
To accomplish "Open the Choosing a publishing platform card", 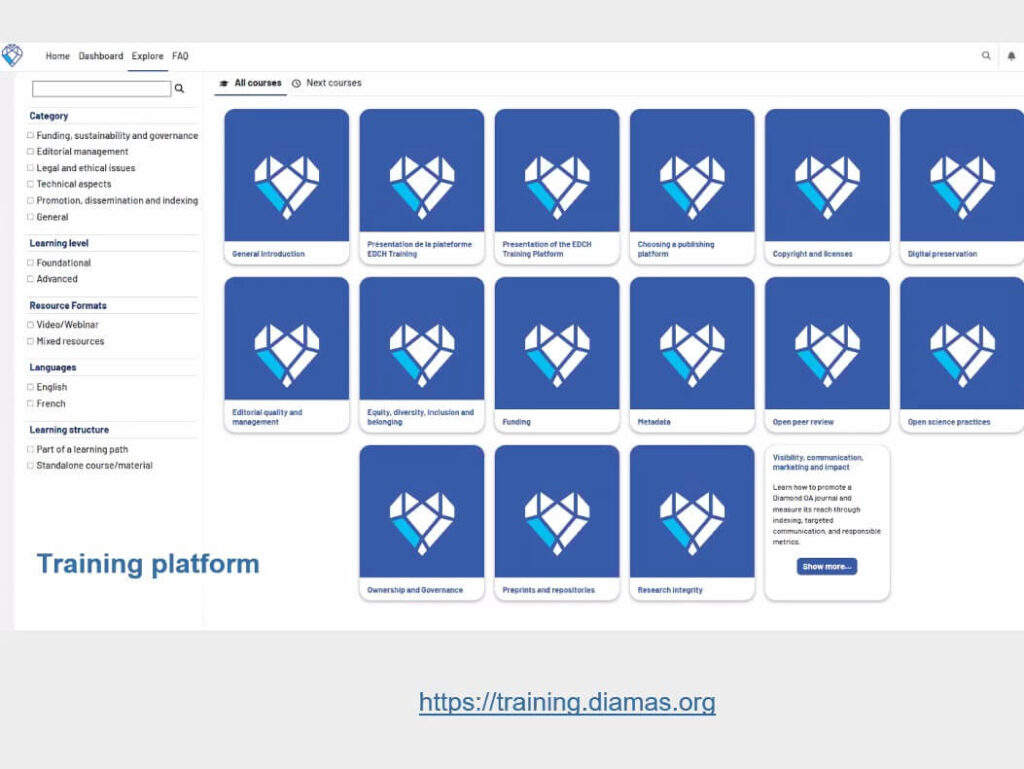I will point(692,186).
